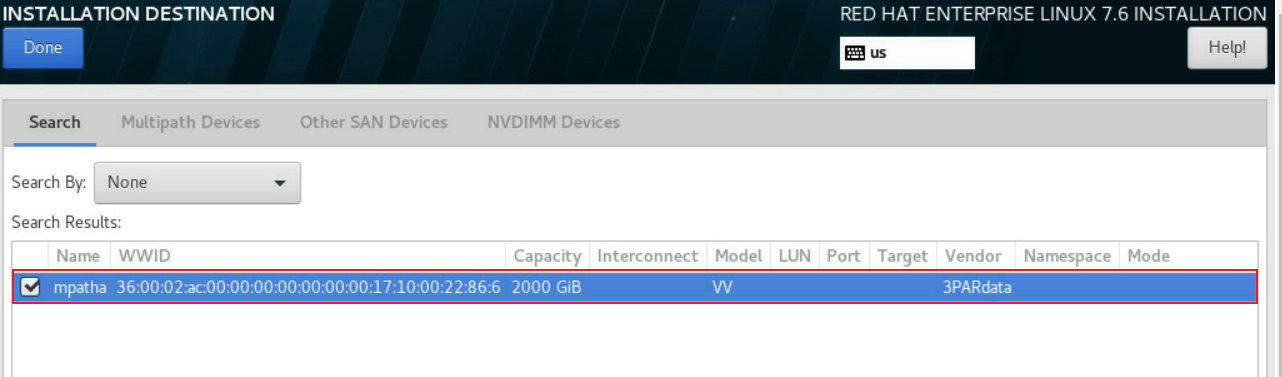The height and width of the screenshot is (377, 1282).
Task: Click the Help! button
Action: point(1226,48)
